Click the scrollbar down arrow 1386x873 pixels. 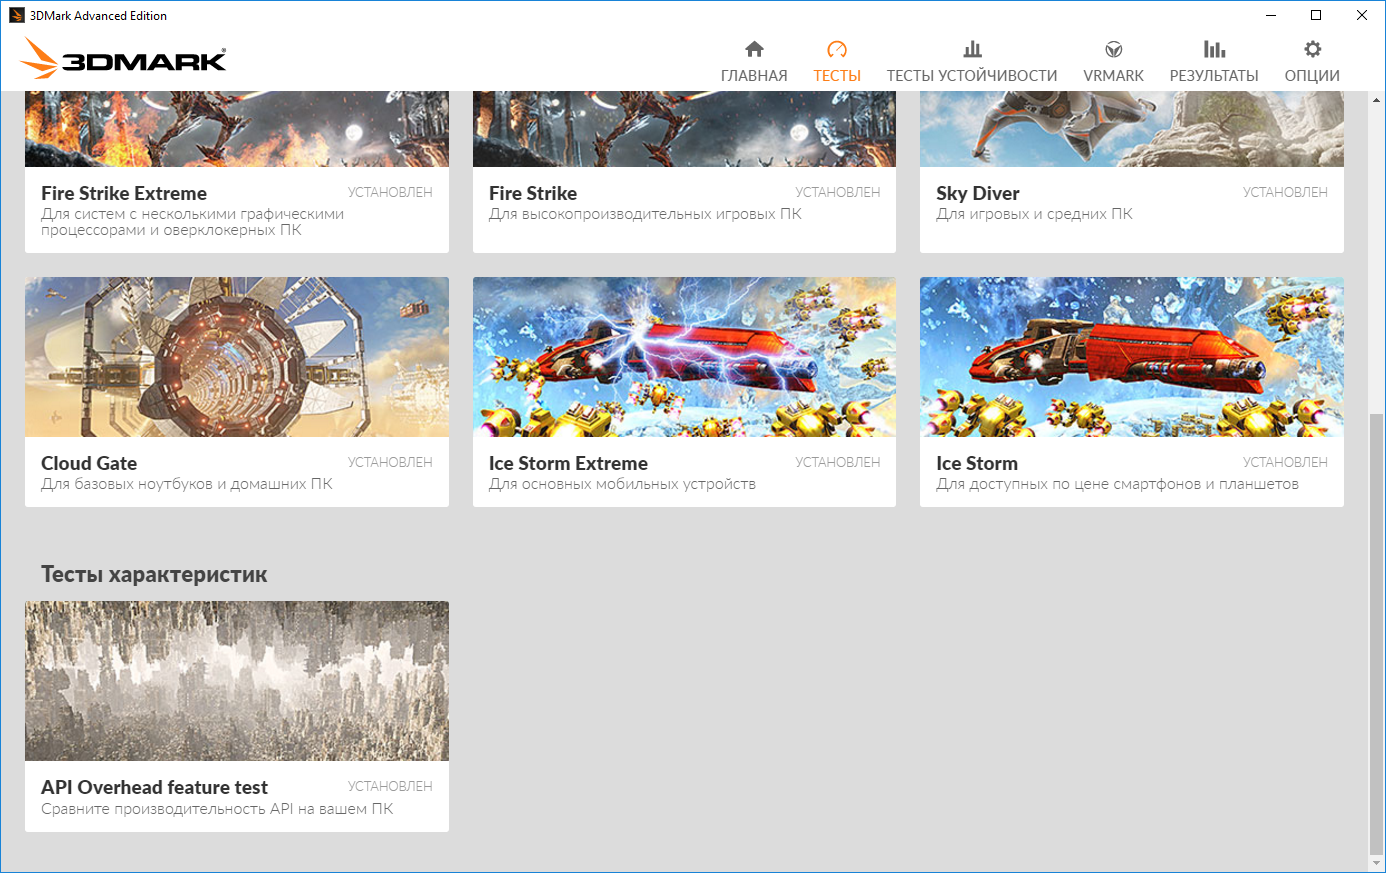1376,863
